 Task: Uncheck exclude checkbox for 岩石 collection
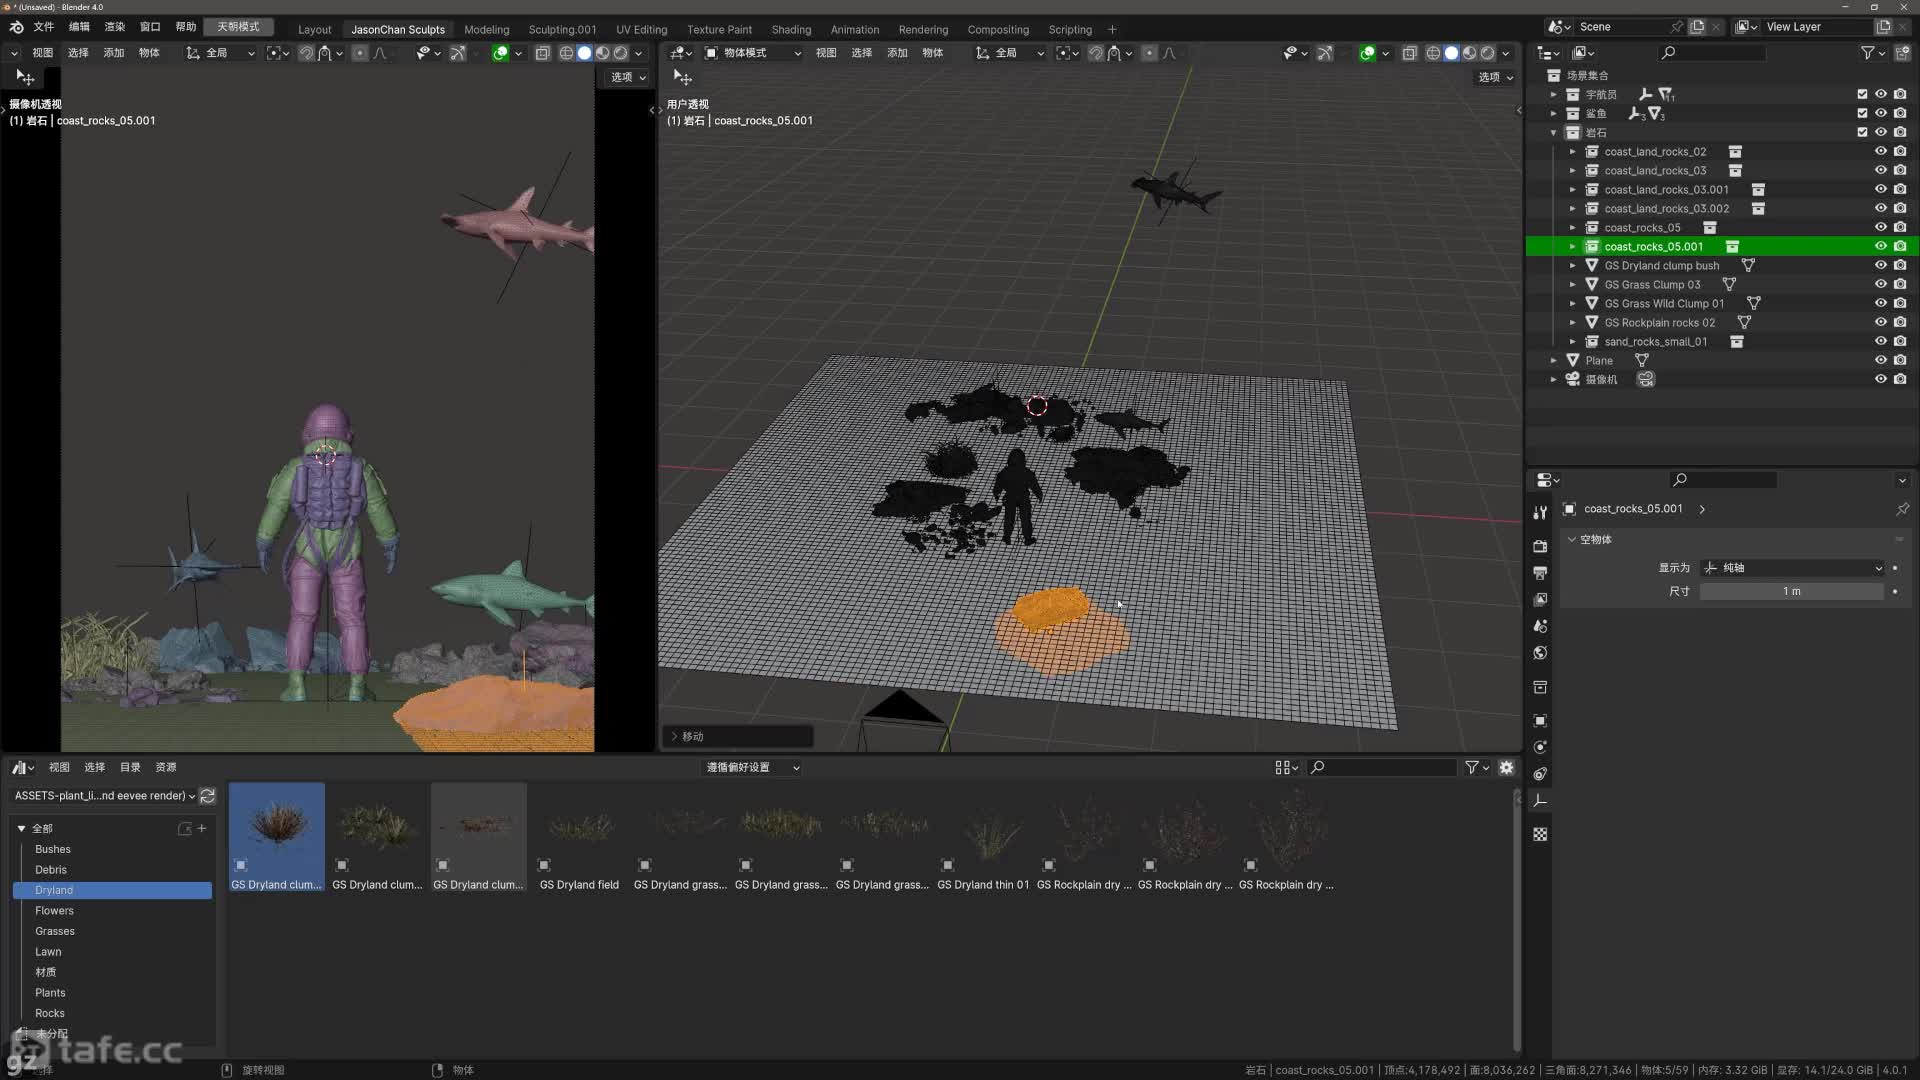[x=1862, y=132]
